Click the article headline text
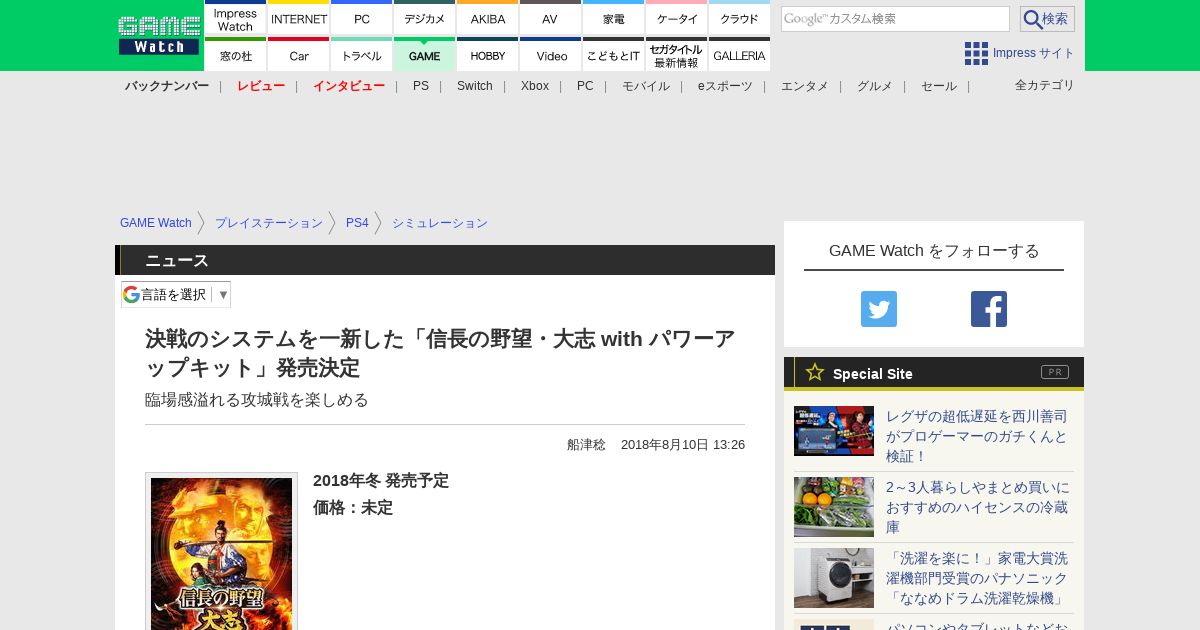 pos(440,353)
